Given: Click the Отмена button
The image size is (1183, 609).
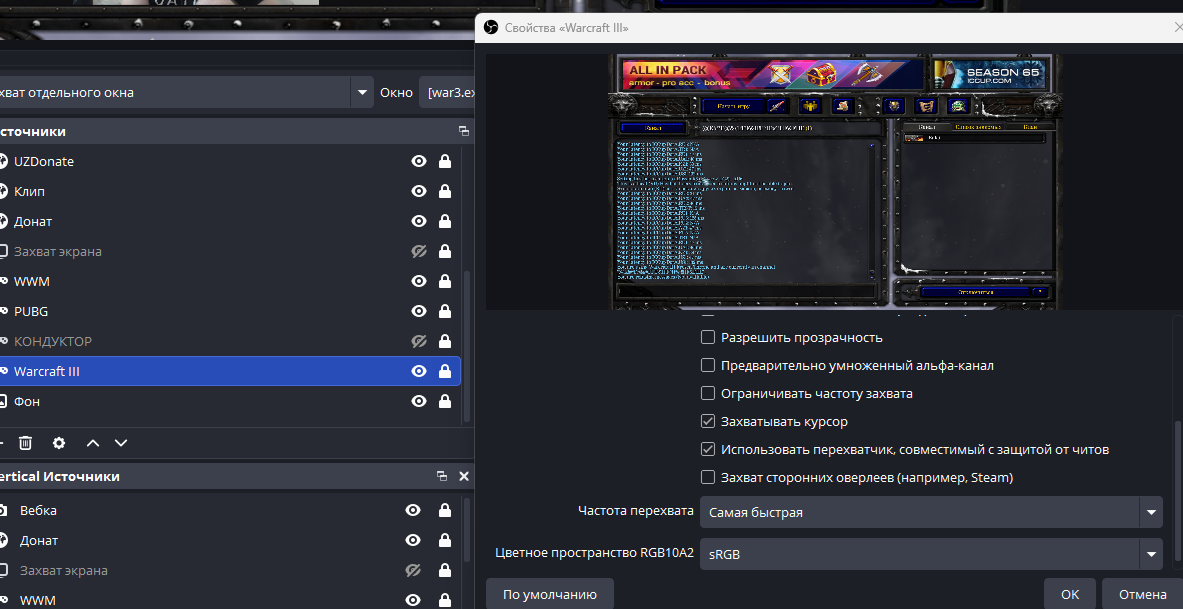Looking at the screenshot, I should 1142,595.
